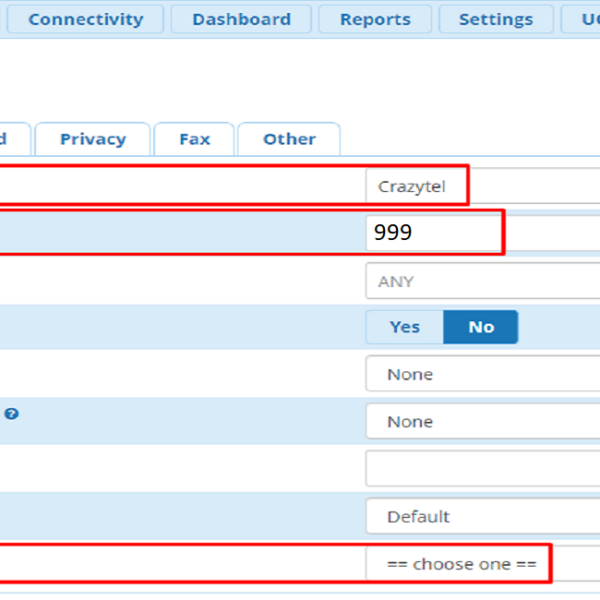Image resolution: width=600 pixels, height=600 pixels.
Task: Switch to the Fax tab
Action: (x=194, y=139)
